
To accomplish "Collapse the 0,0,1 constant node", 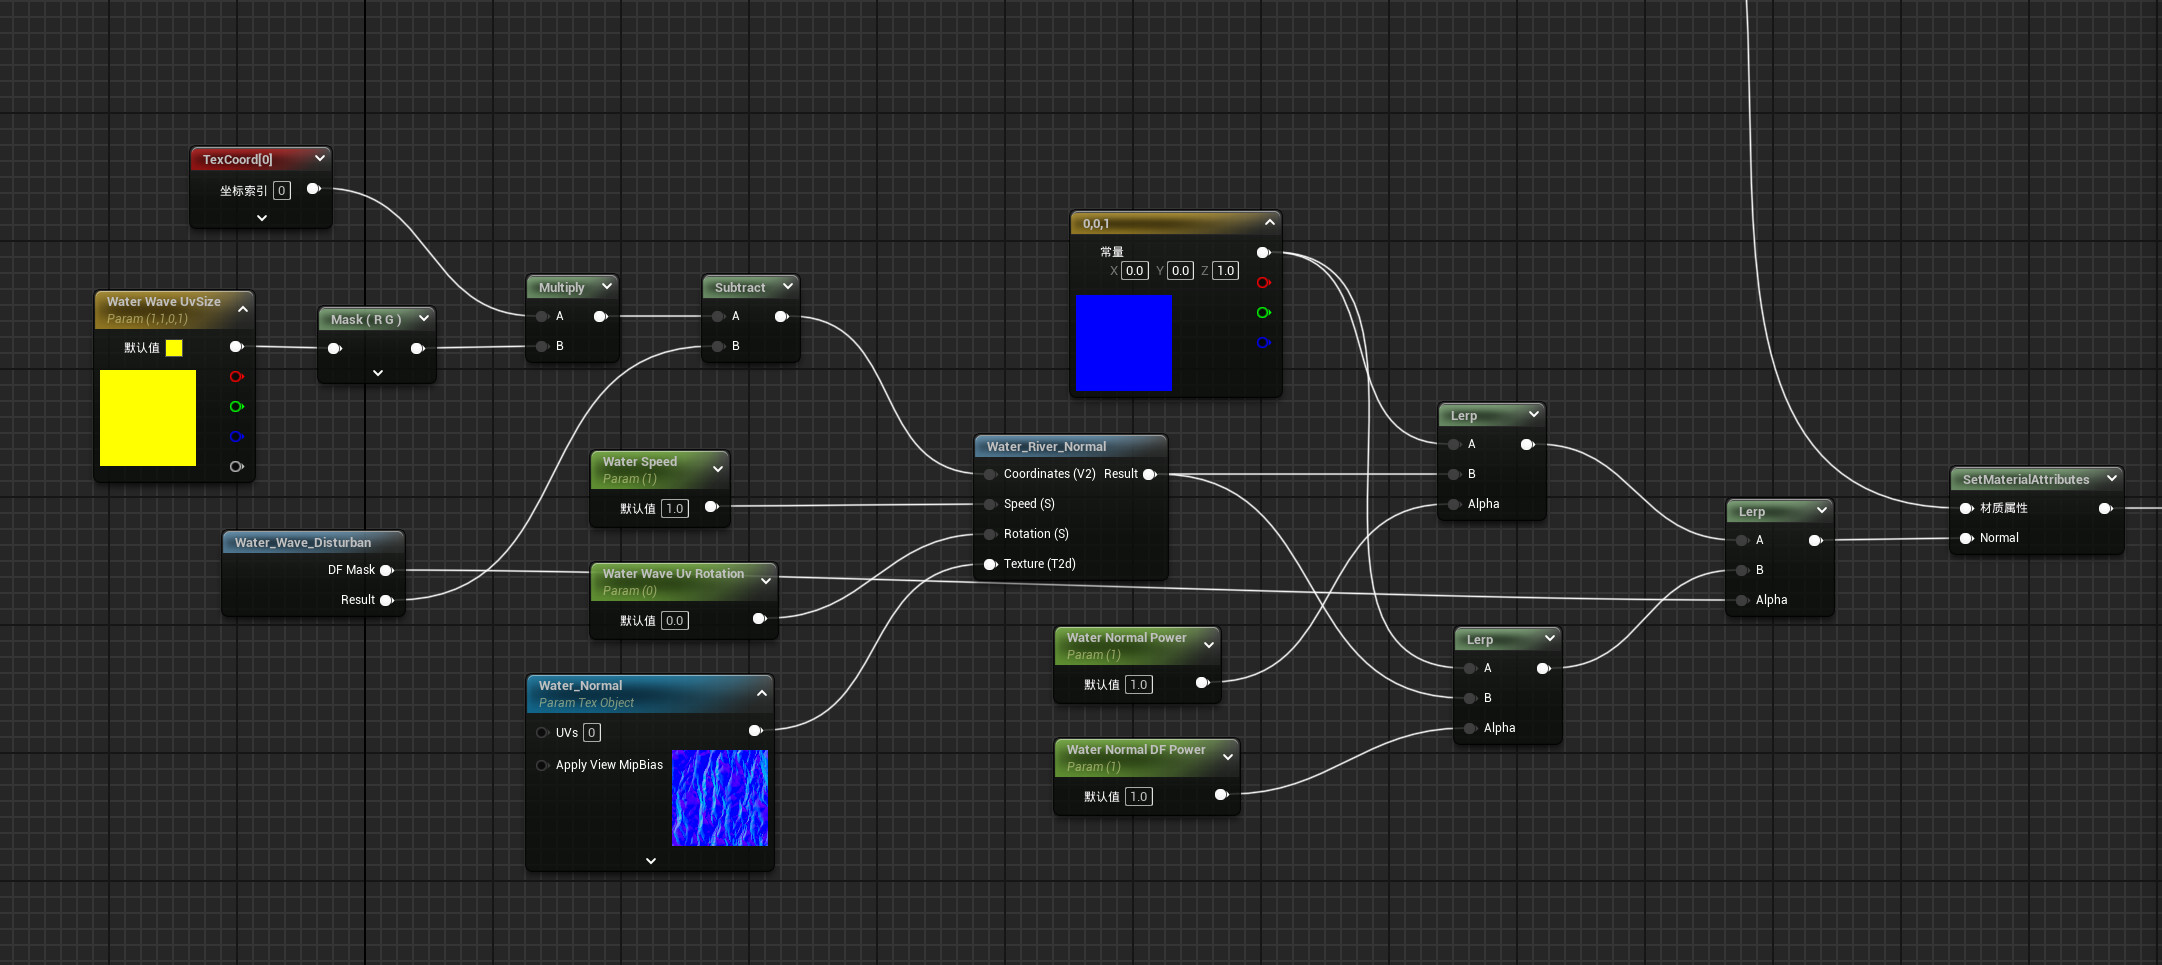I will (1270, 222).
